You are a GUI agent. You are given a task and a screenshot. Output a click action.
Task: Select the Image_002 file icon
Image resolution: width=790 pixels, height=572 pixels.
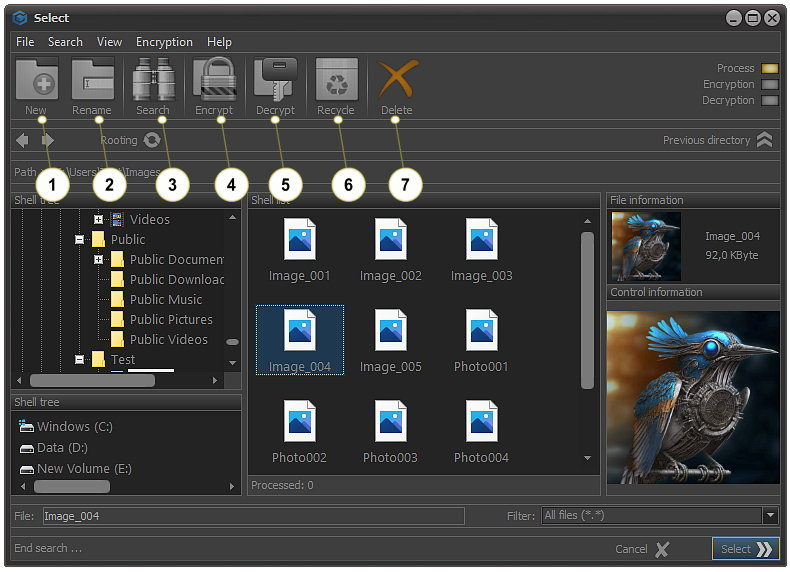(390, 239)
